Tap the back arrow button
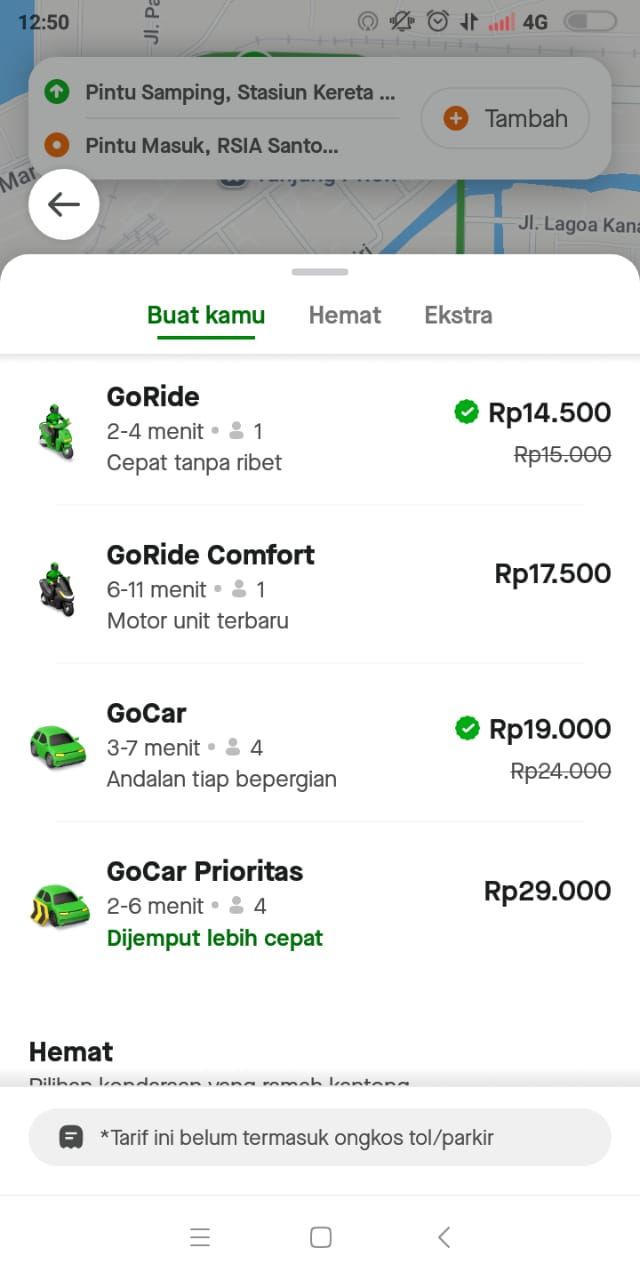The image size is (640, 1280). pos(64,205)
